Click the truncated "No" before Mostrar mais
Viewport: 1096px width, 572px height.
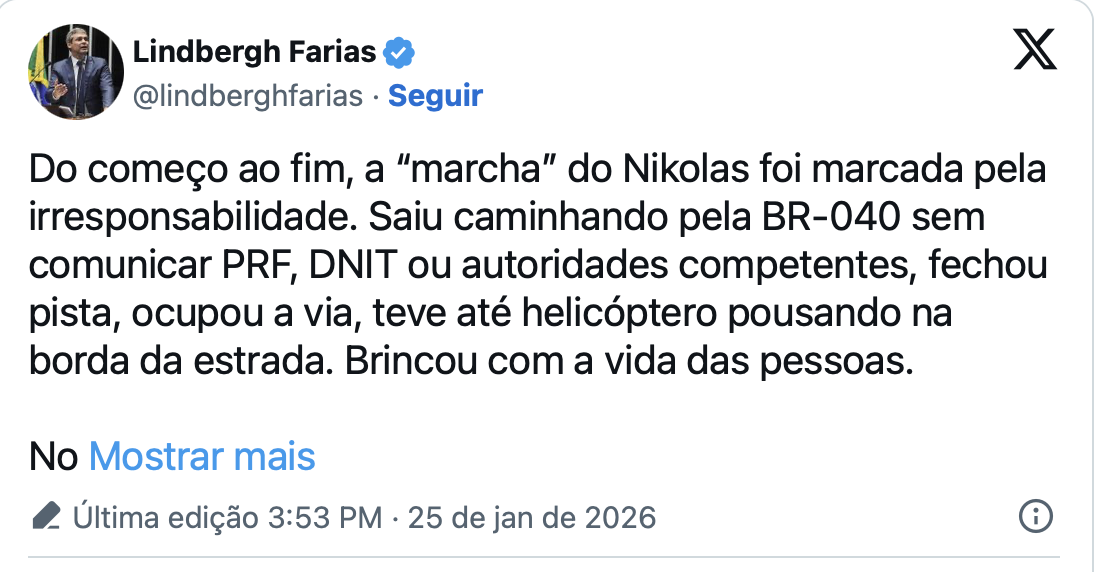coord(54,457)
